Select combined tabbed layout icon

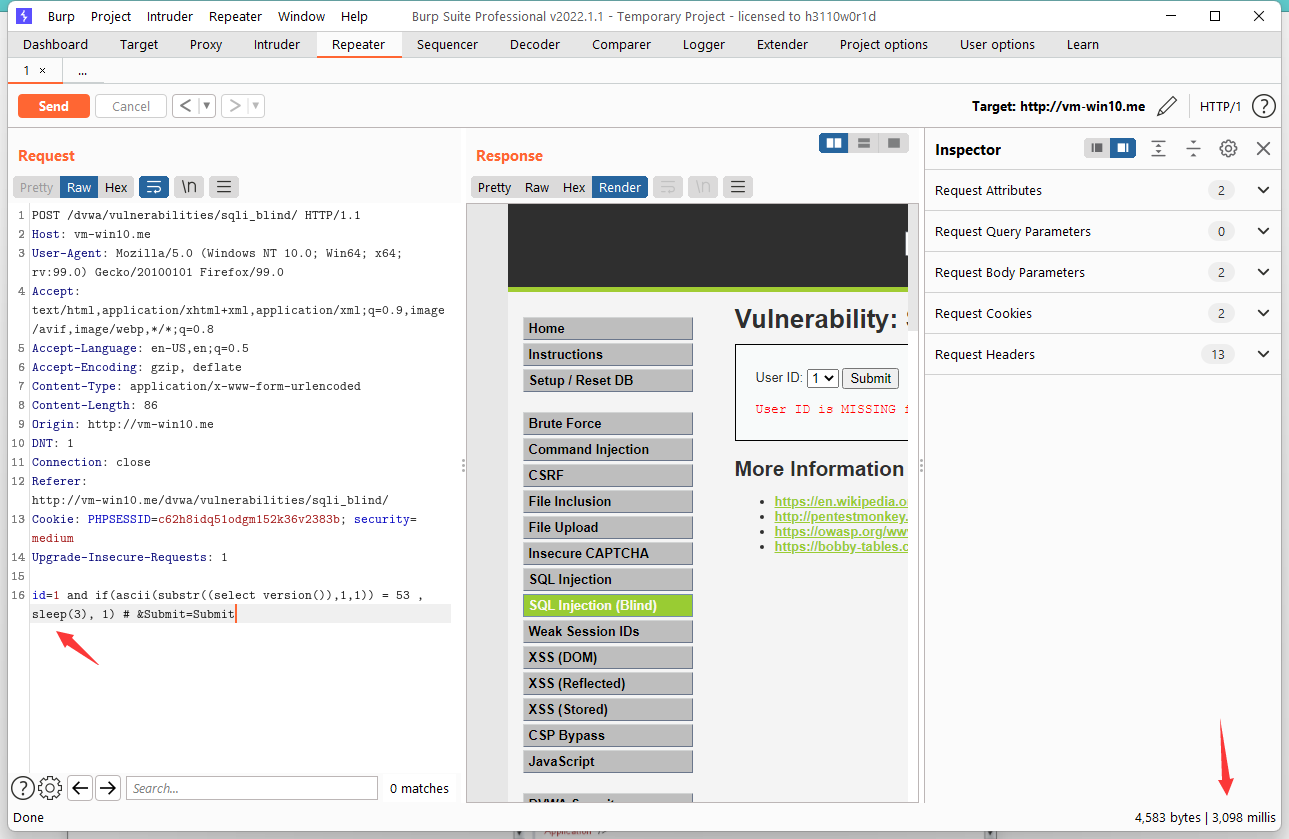[x=894, y=143]
